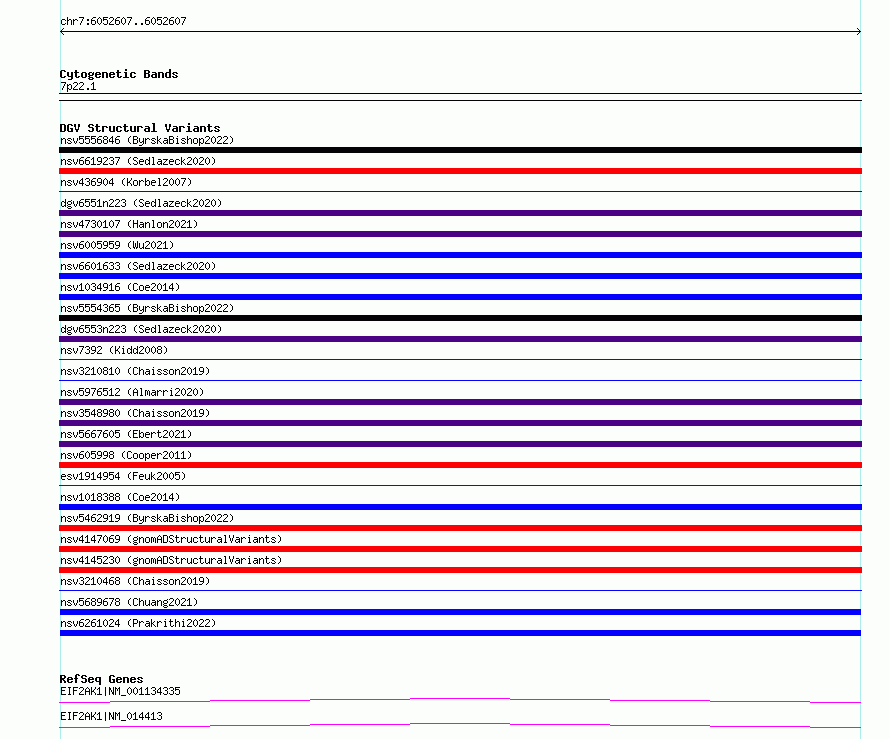Open variant dgv6551n223 (Sedlazeck2020)
The width and height of the screenshot is (890, 739).
[141, 203]
